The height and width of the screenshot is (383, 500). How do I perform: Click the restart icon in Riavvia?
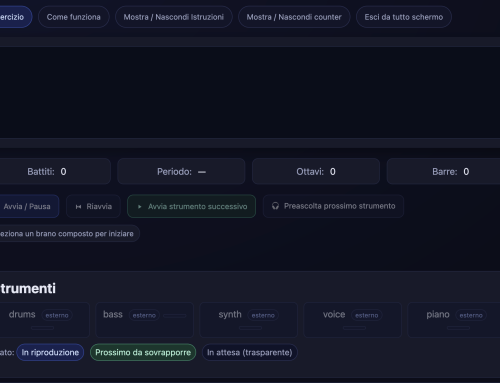click(x=78, y=207)
